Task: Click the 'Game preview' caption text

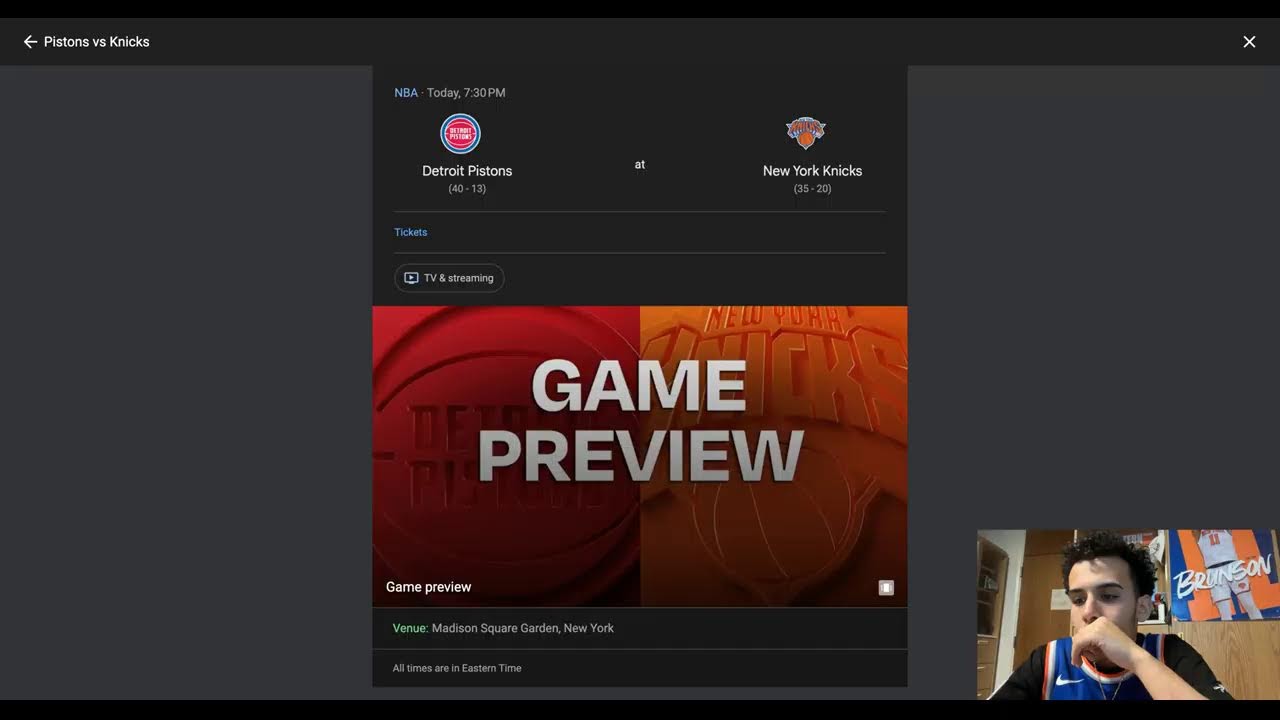Action: point(428,587)
